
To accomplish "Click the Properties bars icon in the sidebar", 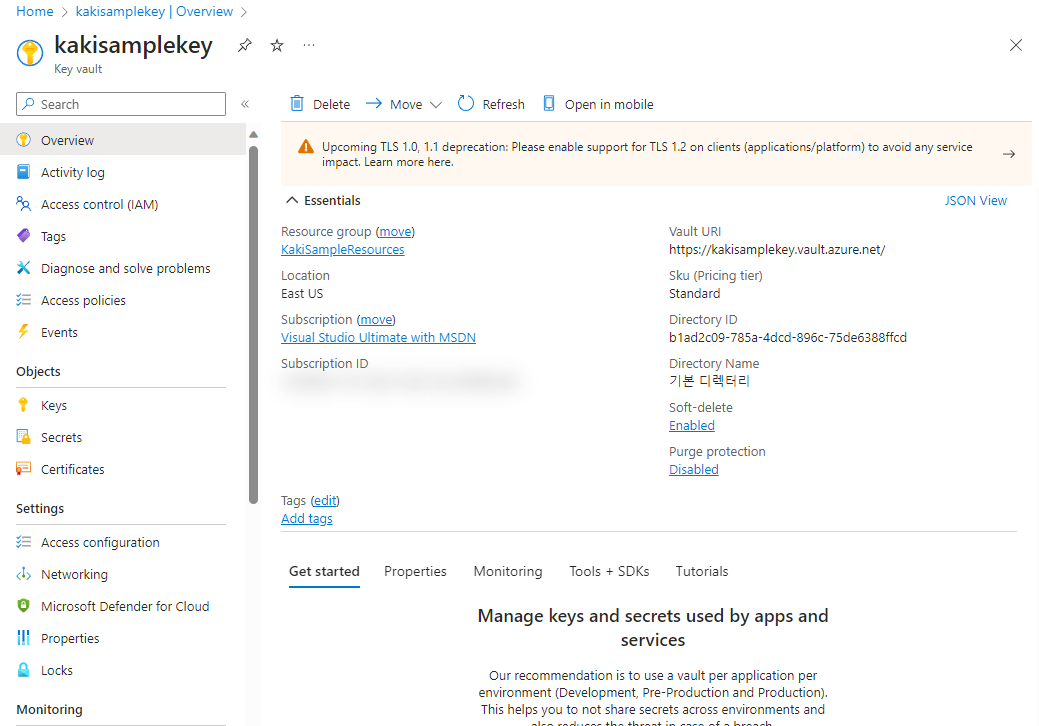I will [23, 637].
